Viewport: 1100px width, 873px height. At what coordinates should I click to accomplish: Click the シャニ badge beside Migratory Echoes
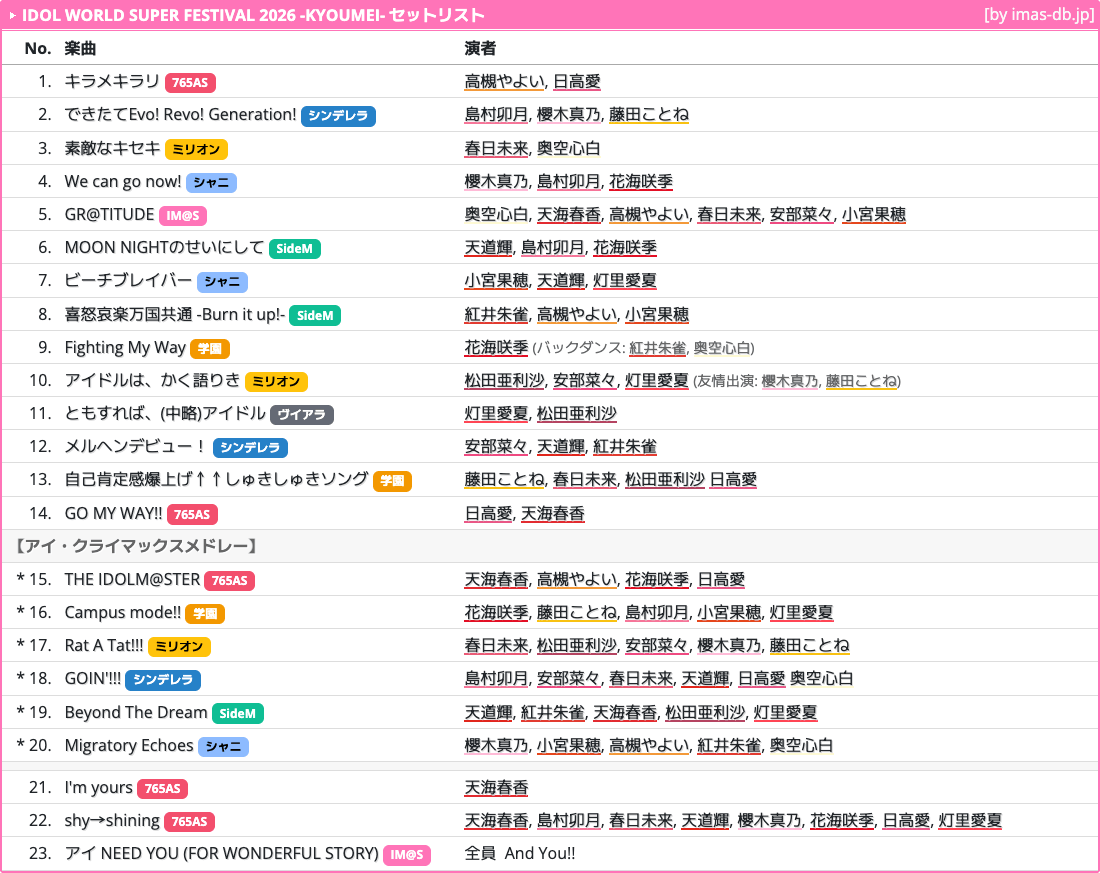(224, 746)
